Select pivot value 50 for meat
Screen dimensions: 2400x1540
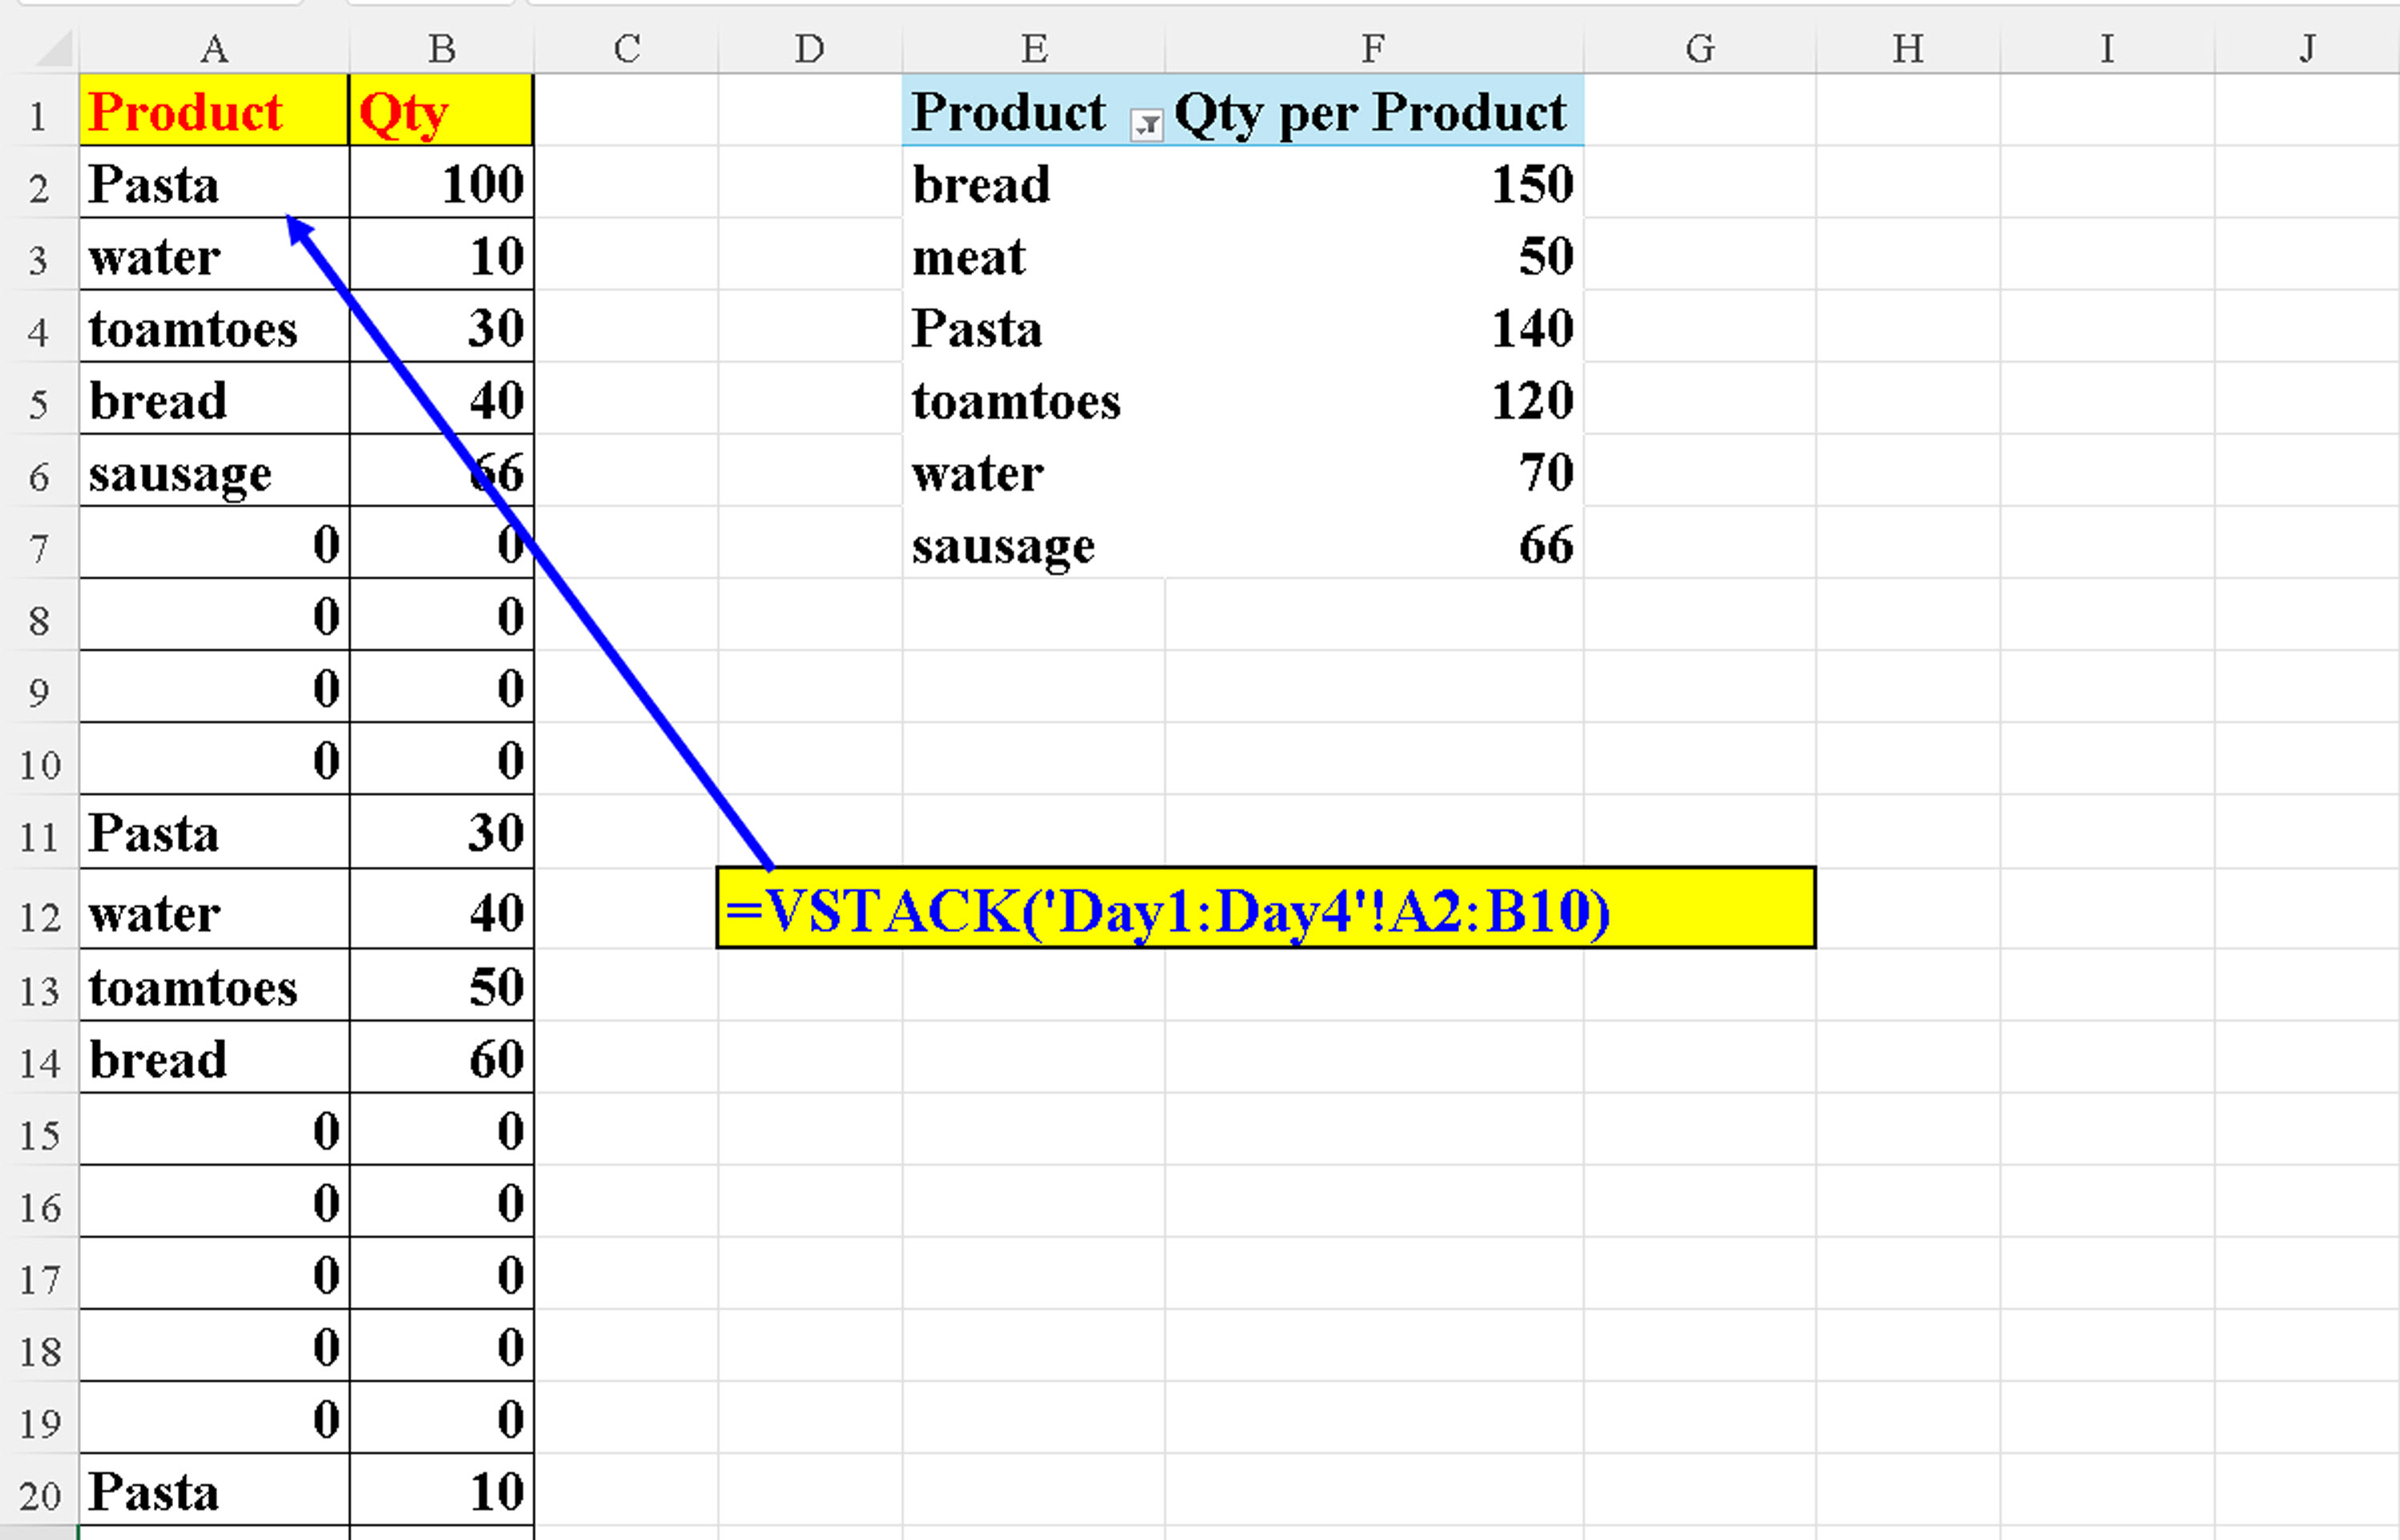(1375, 255)
